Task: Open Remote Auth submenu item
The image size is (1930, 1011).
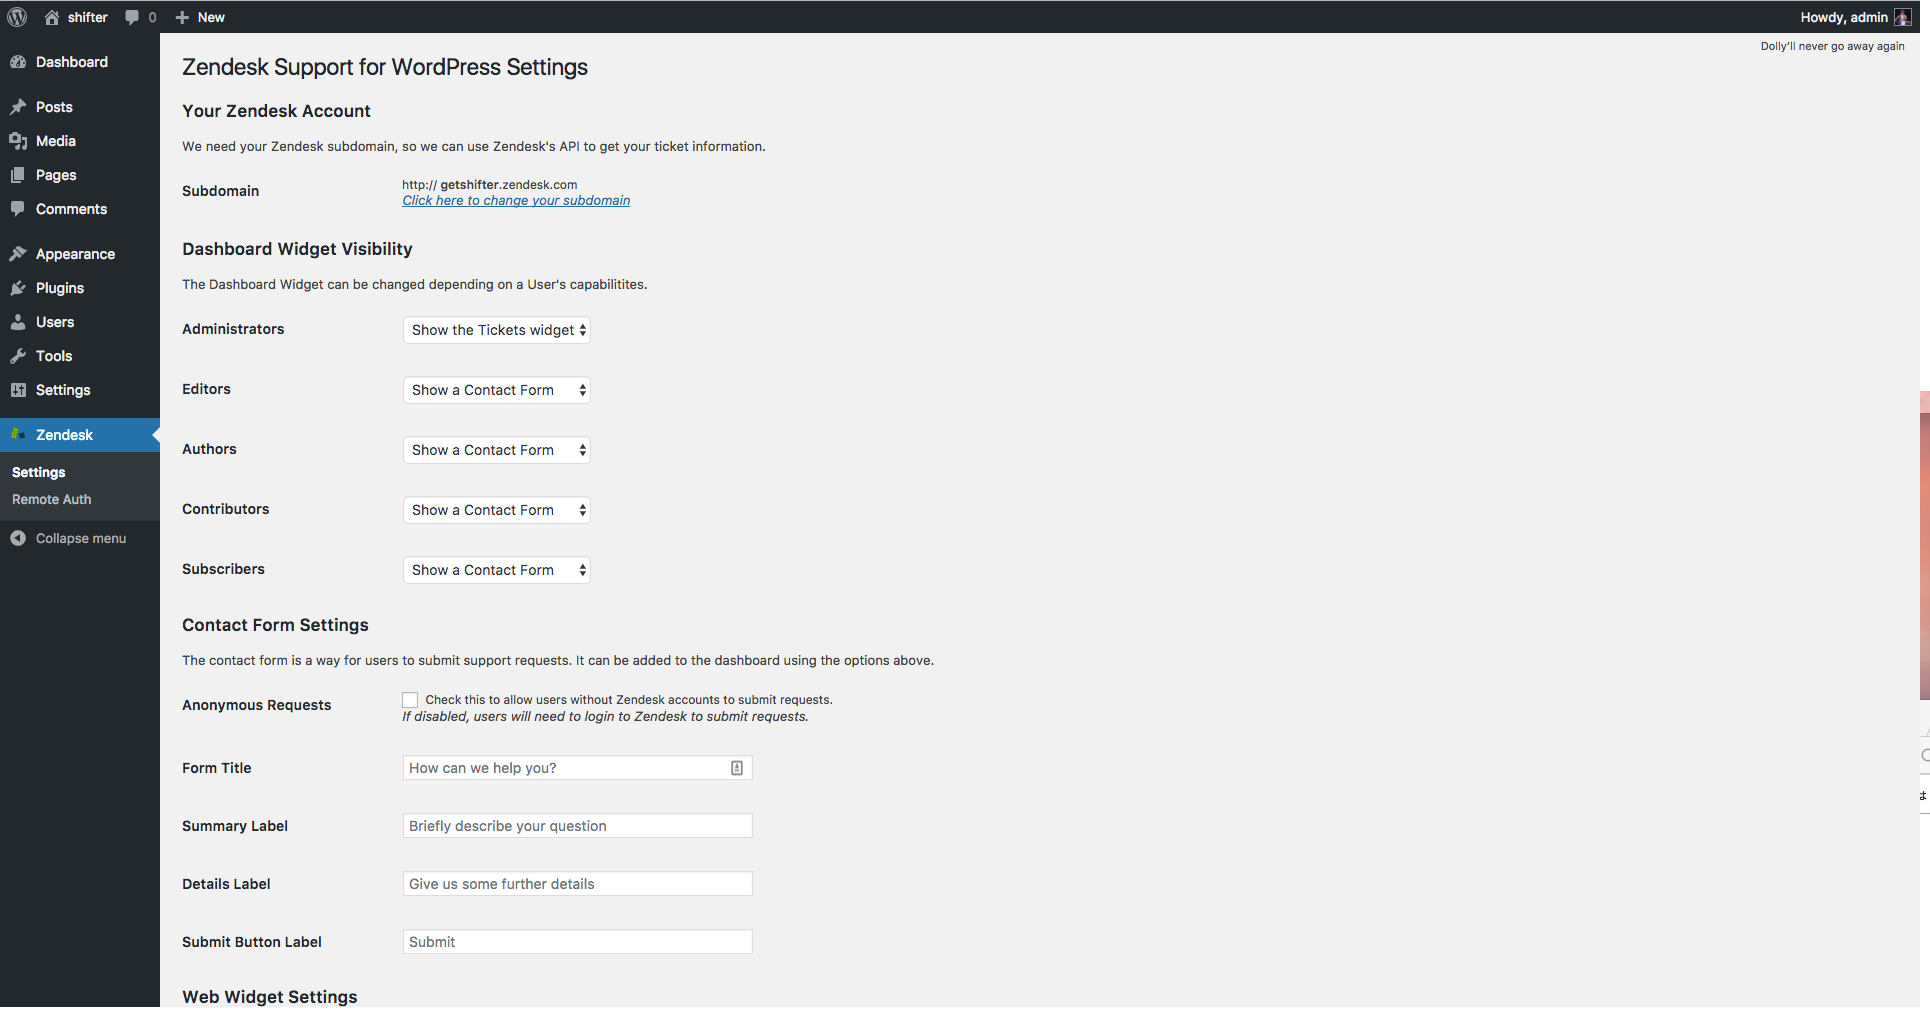Action: [x=52, y=499]
